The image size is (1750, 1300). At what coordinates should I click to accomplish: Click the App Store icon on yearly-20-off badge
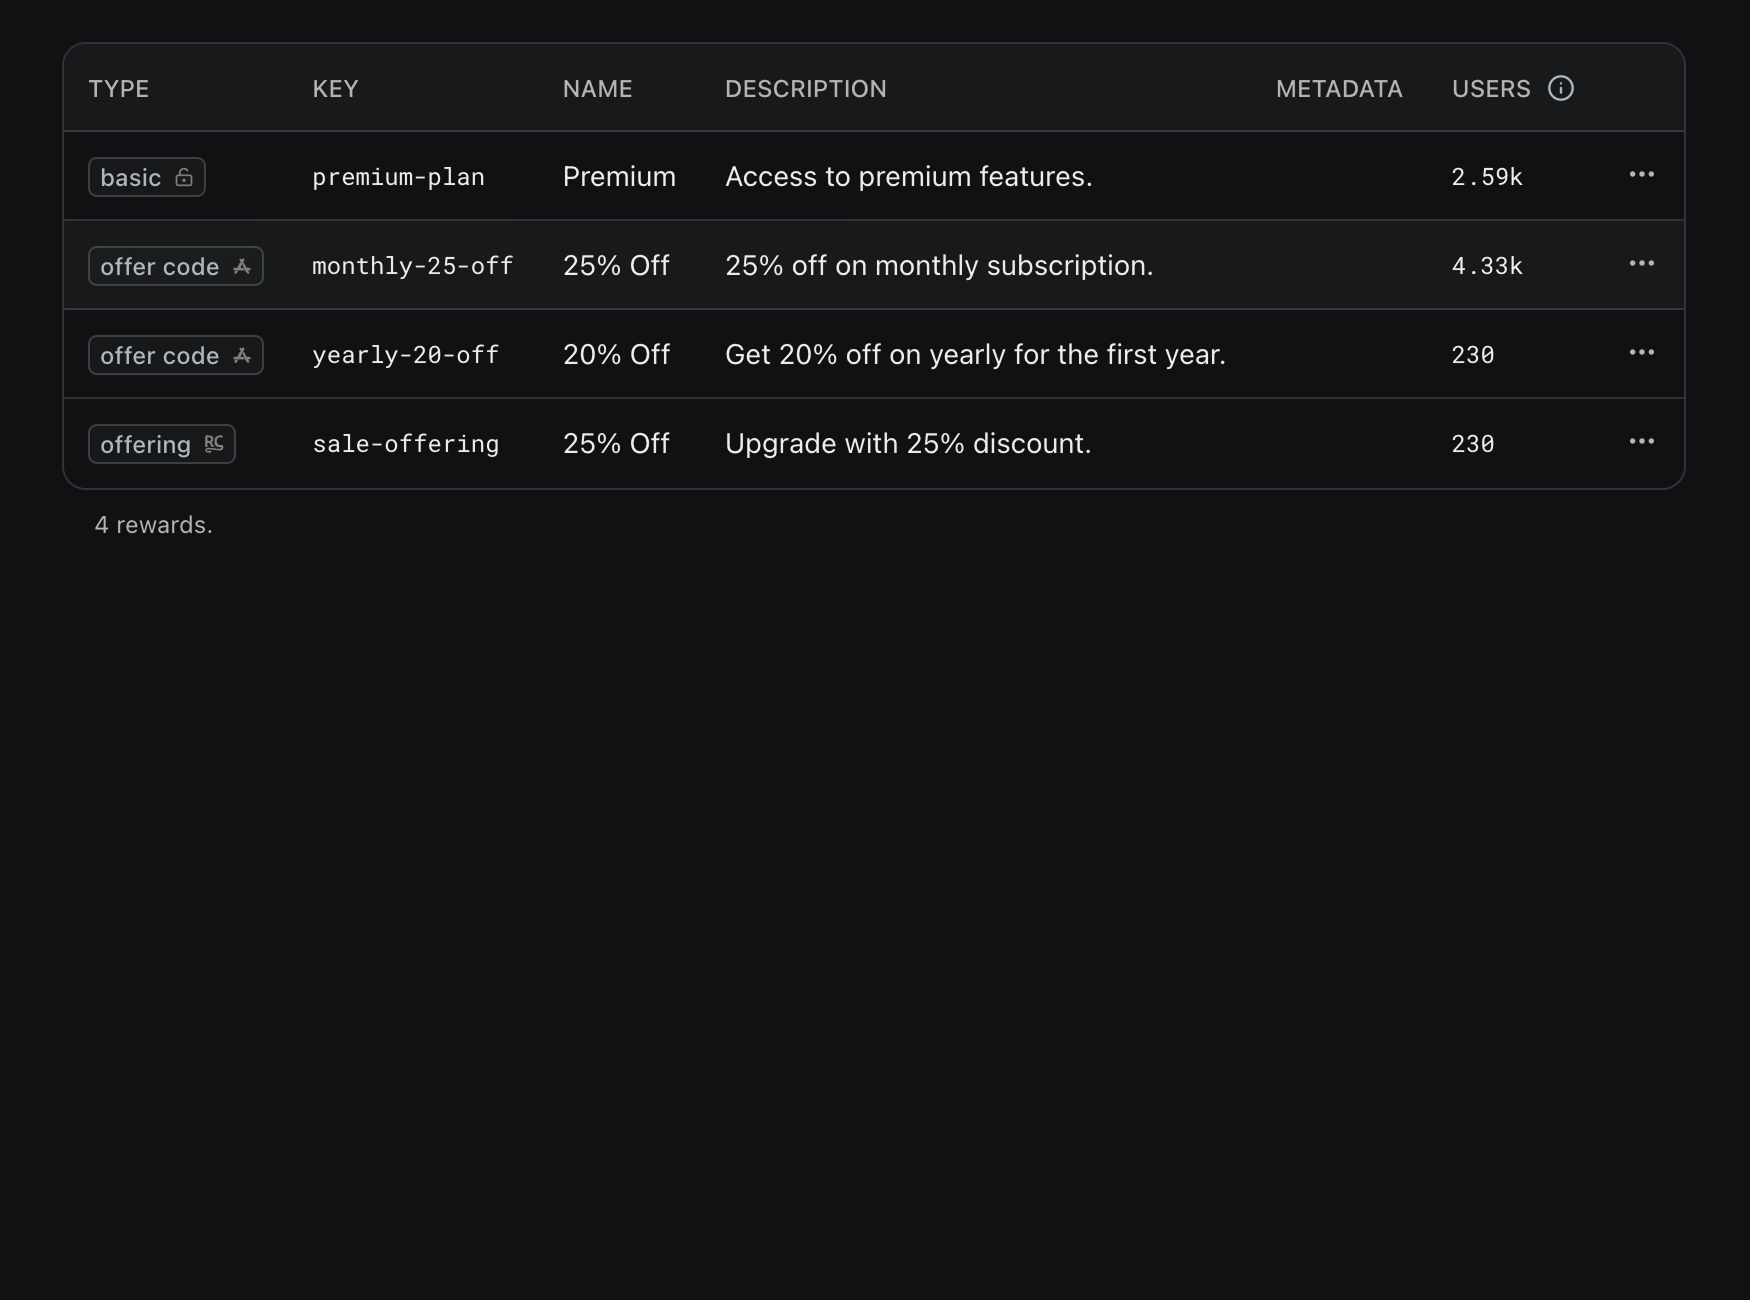pos(244,355)
